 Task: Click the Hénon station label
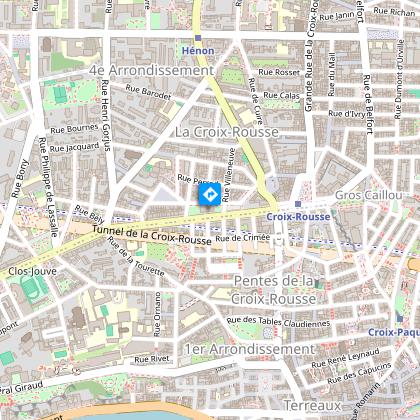point(198,51)
